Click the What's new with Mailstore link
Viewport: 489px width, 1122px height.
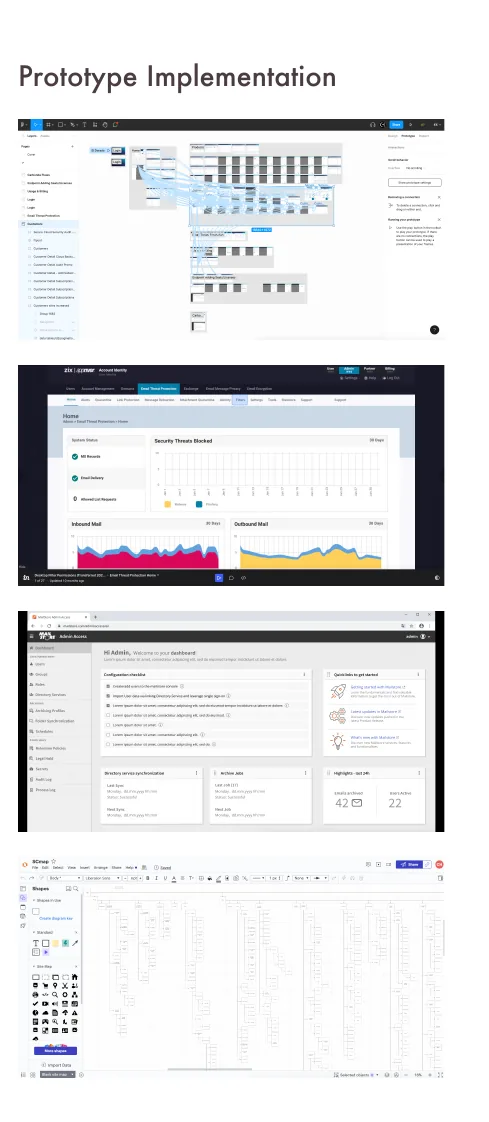click(375, 737)
